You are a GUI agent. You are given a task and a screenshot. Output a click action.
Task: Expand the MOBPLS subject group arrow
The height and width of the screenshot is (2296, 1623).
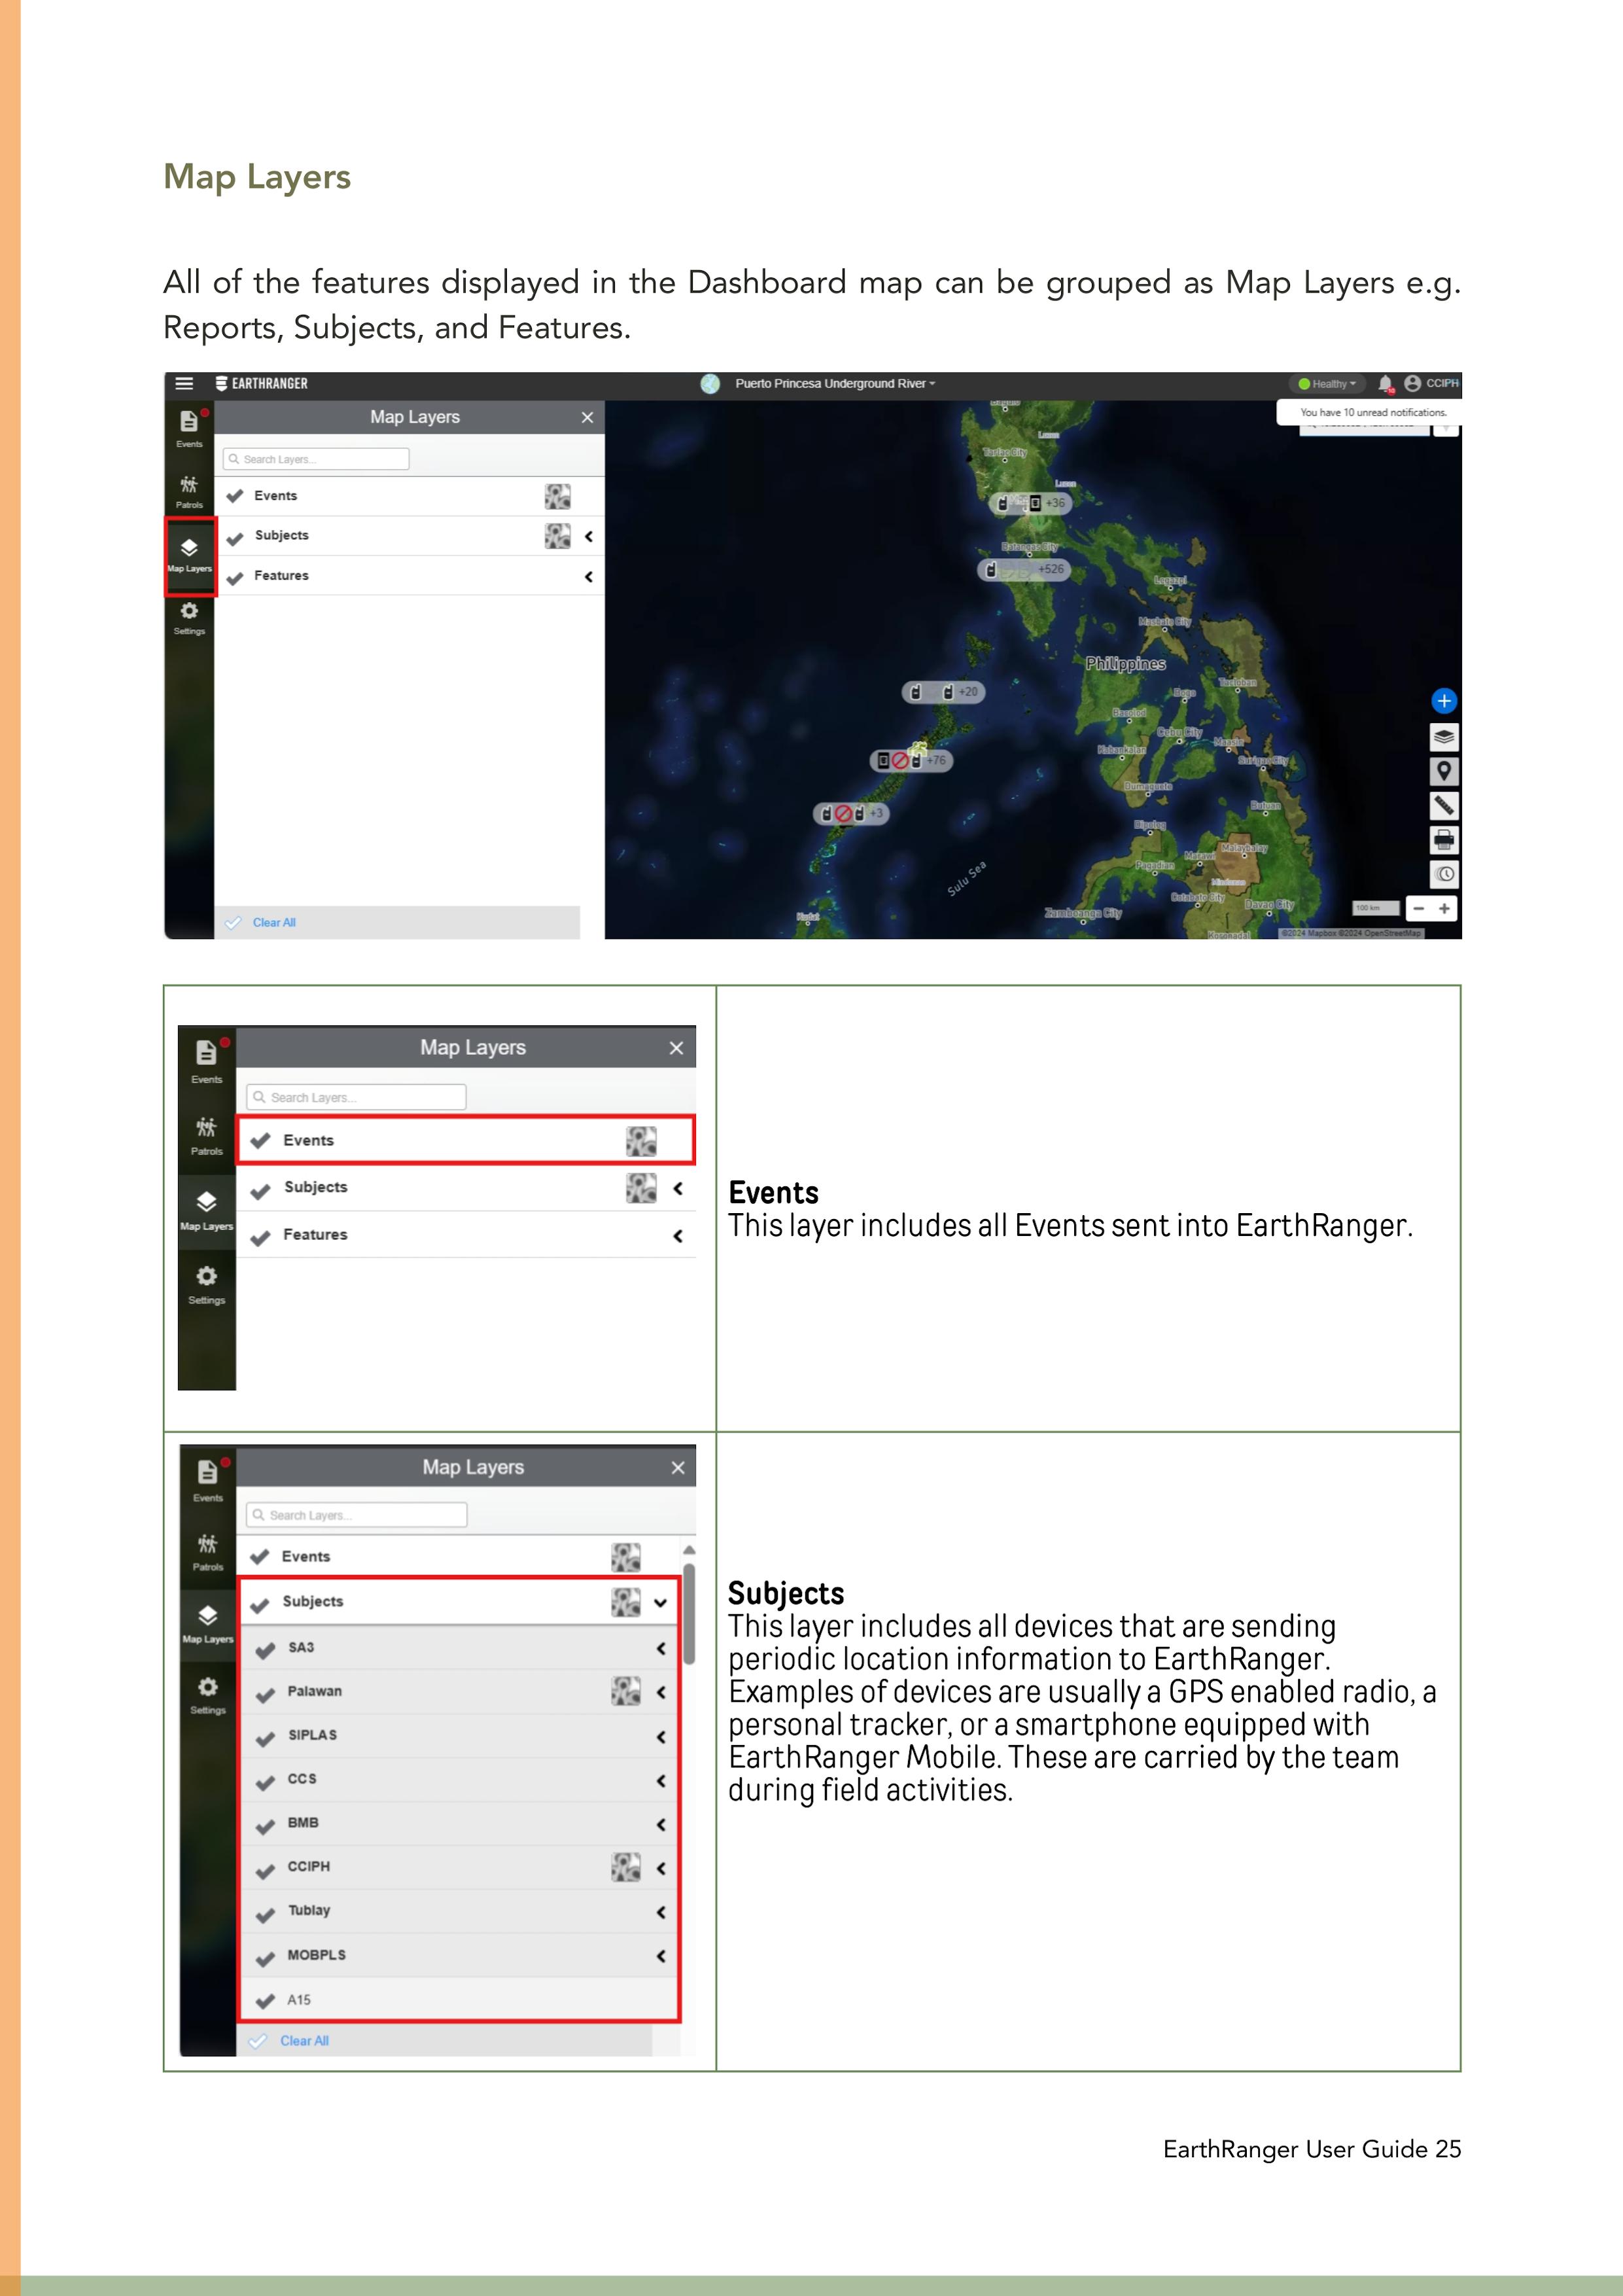point(661,1956)
